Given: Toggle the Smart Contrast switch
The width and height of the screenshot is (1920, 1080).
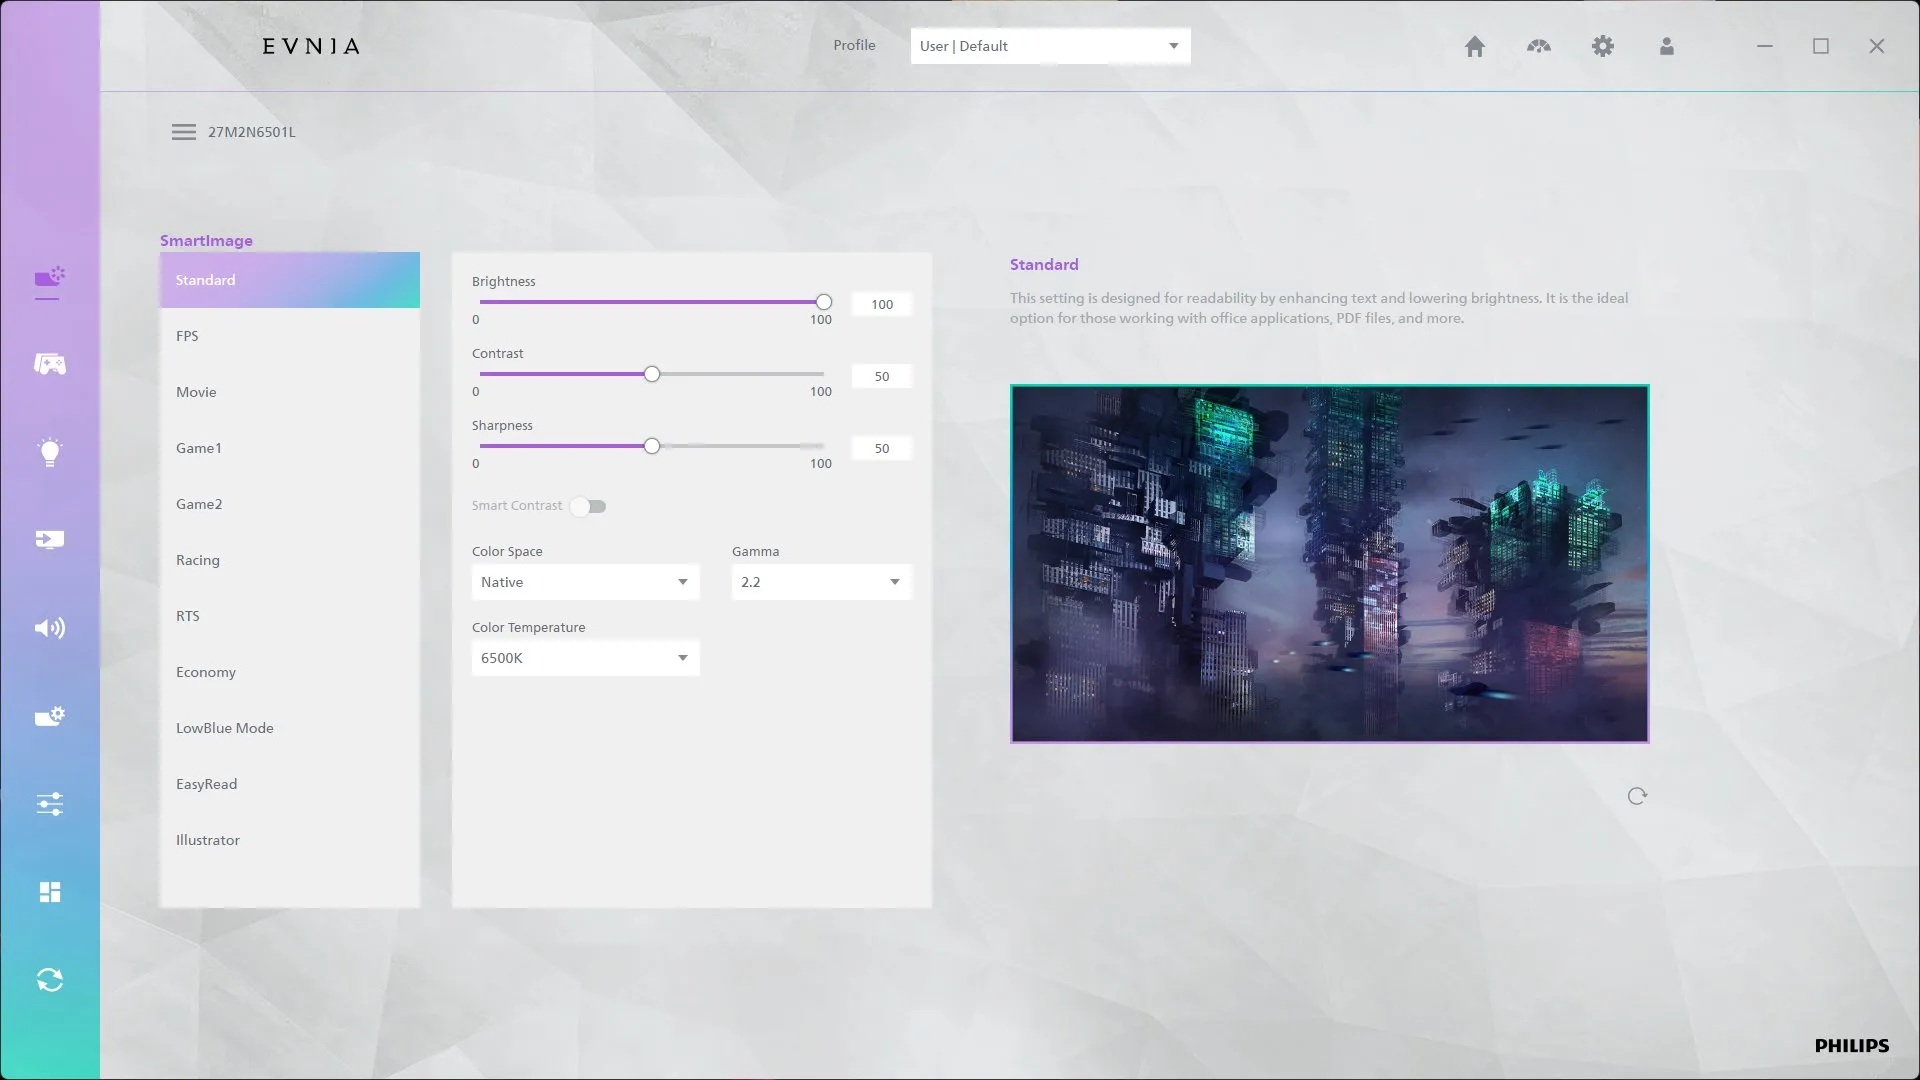Looking at the screenshot, I should [x=589, y=506].
